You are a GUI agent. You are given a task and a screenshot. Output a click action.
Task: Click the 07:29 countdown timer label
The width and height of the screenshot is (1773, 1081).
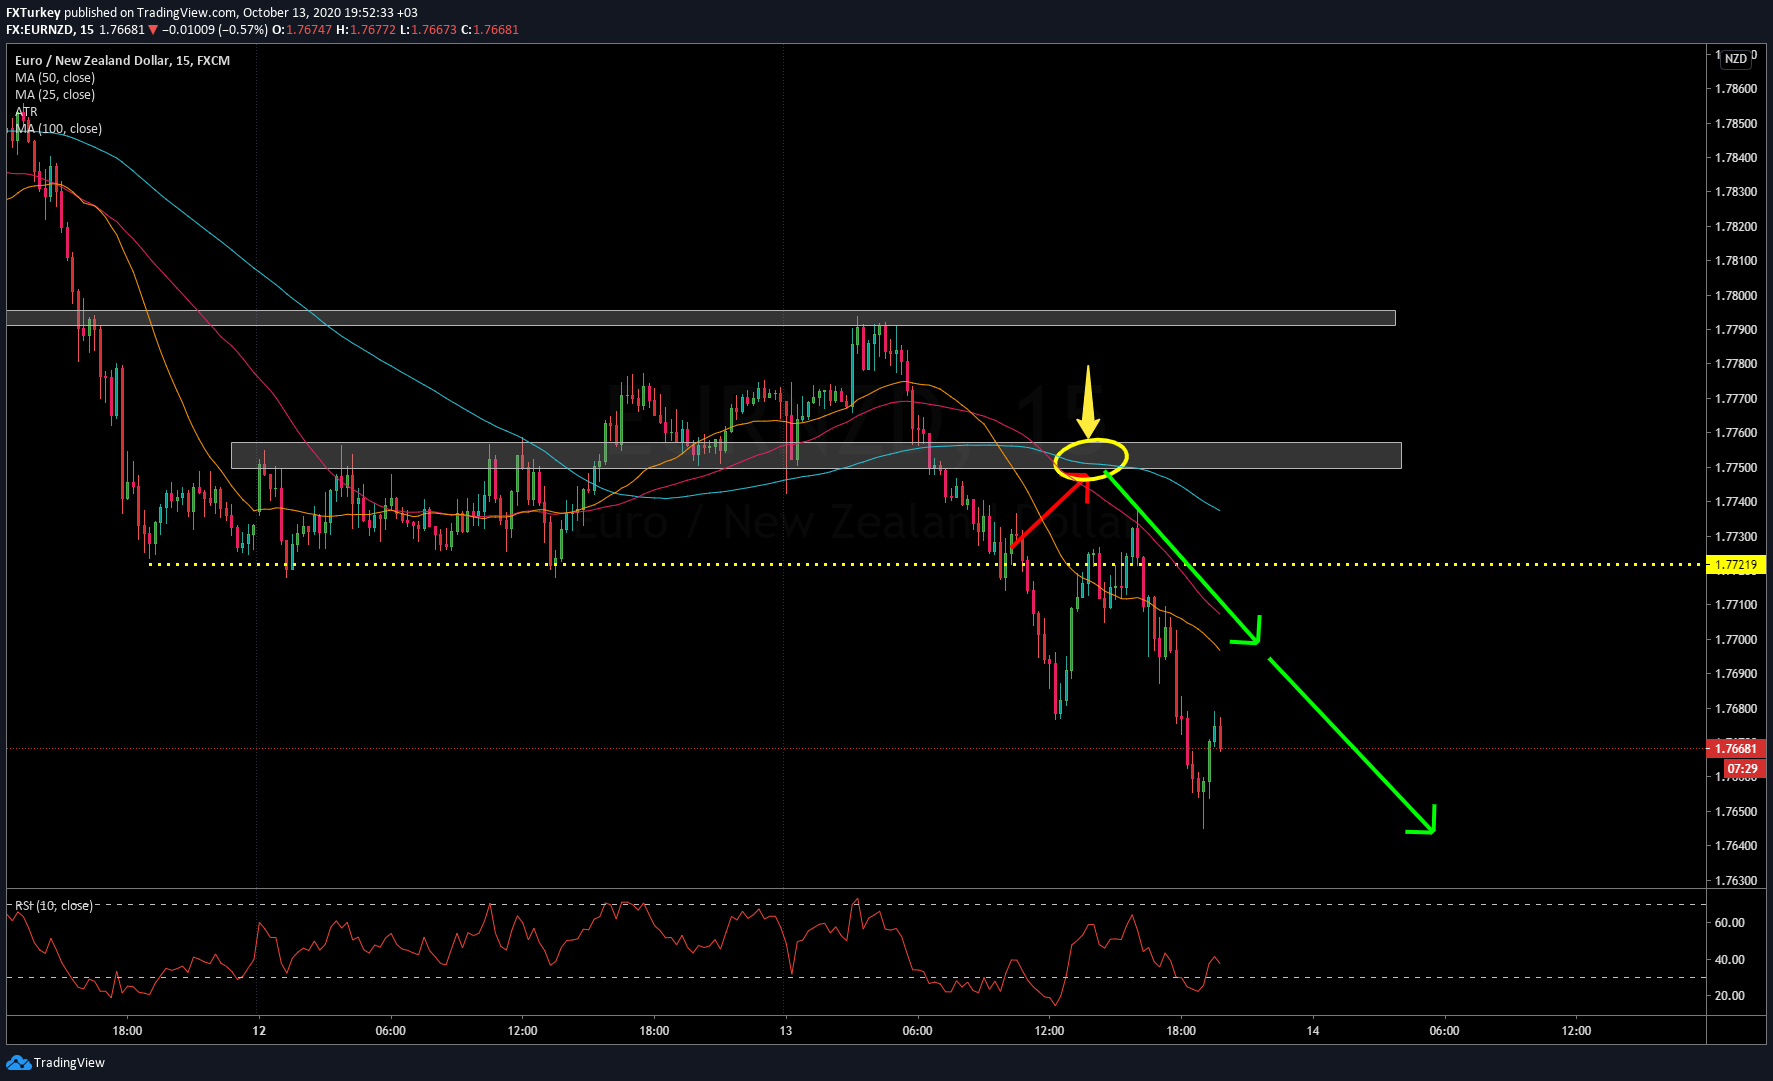tap(1742, 769)
